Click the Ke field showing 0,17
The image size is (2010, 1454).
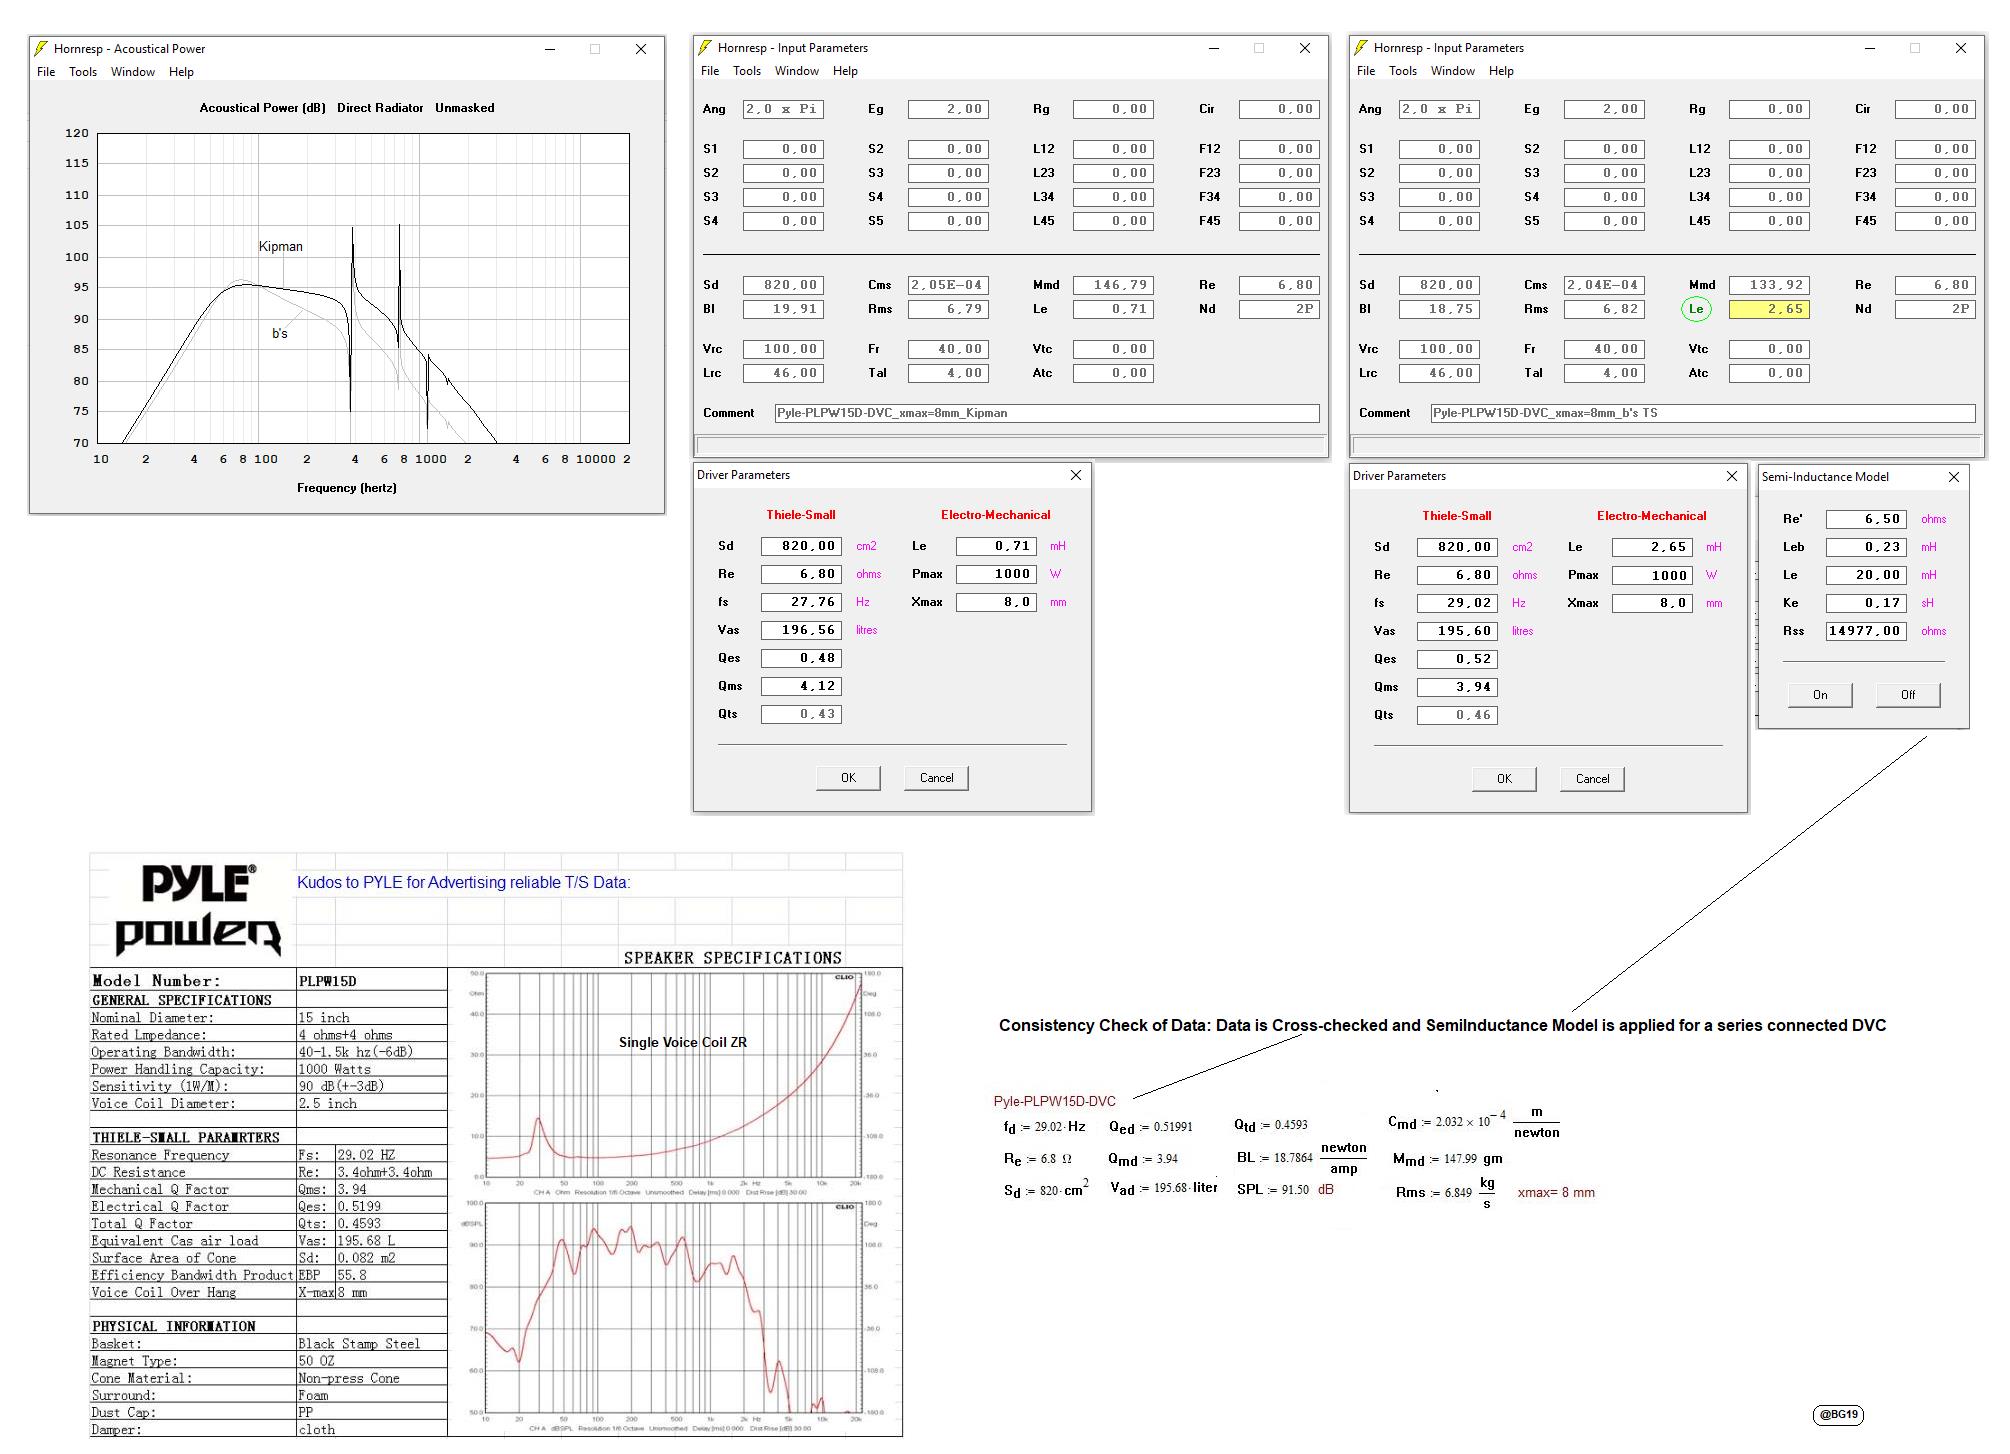click(x=1866, y=603)
